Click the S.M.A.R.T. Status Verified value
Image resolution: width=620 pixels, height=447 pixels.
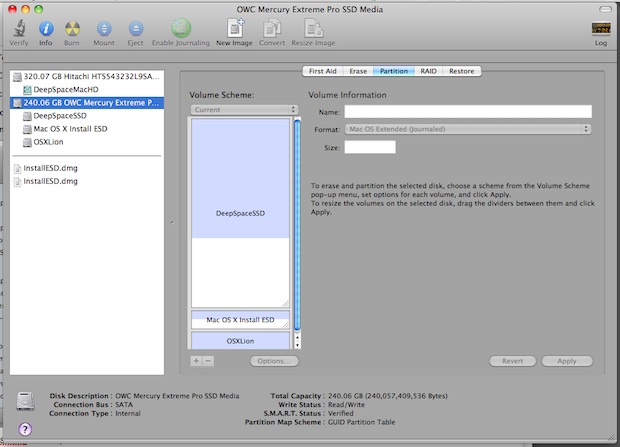[x=340, y=413]
